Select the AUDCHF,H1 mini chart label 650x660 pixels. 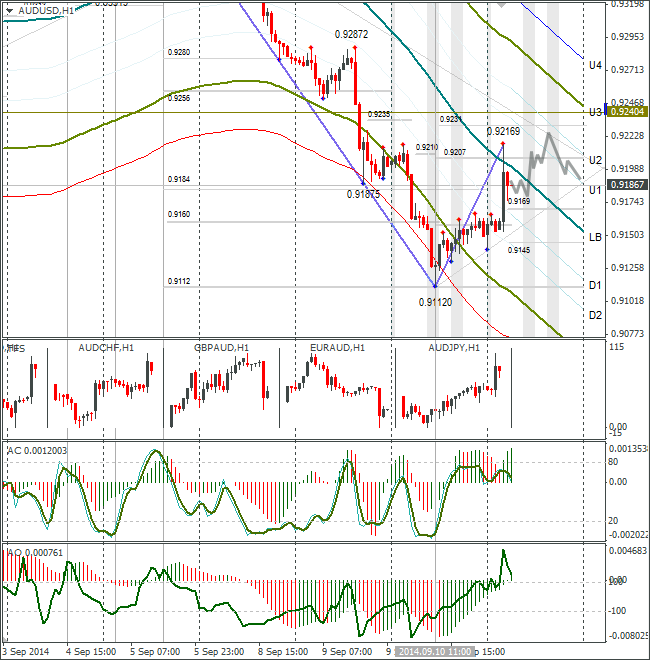(106, 348)
